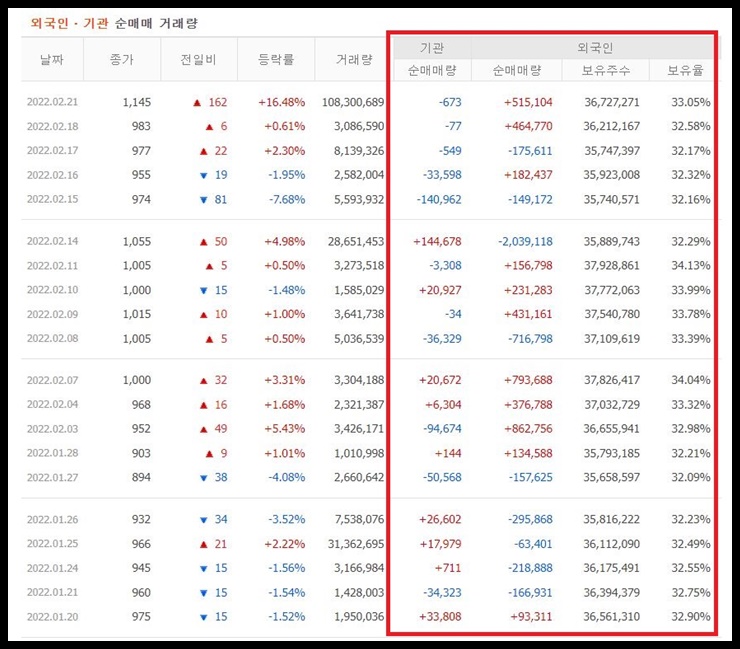
Task: Select the date 2022.01.20
Action: point(52,617)
